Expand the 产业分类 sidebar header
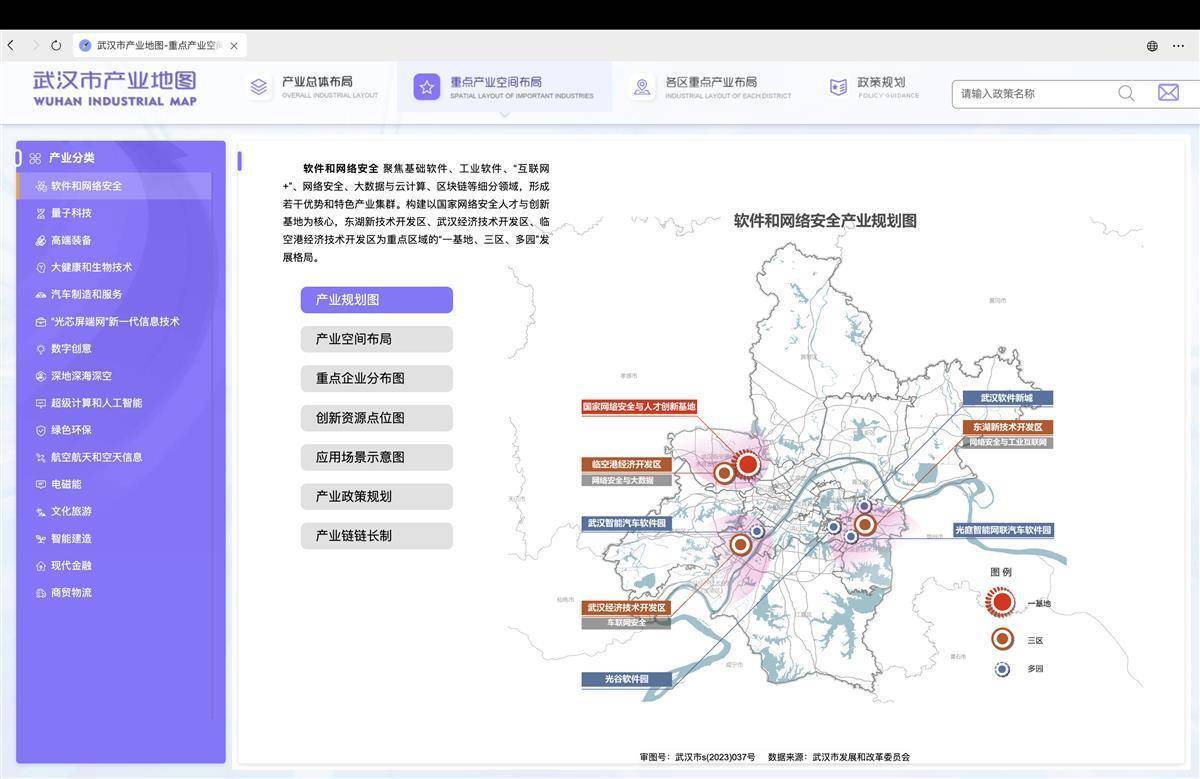Image resolution: width=1200 pixels, height=779 pixels. click(x=72, y=158)
